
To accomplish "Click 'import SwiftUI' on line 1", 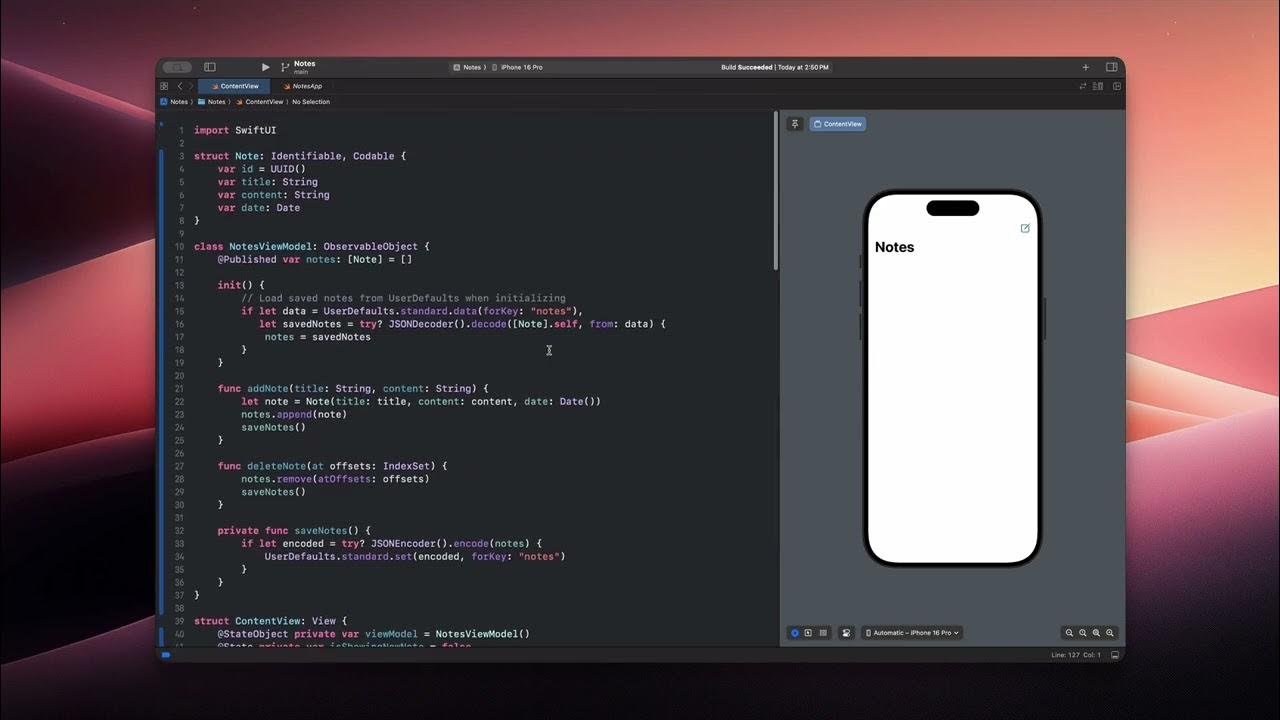I will coord(235,130).
